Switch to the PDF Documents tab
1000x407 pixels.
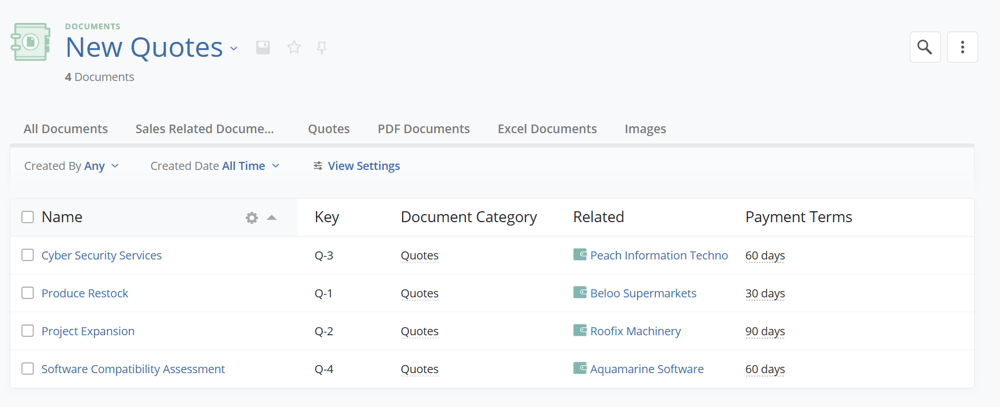pyautogui.click(x=423, y=129)
